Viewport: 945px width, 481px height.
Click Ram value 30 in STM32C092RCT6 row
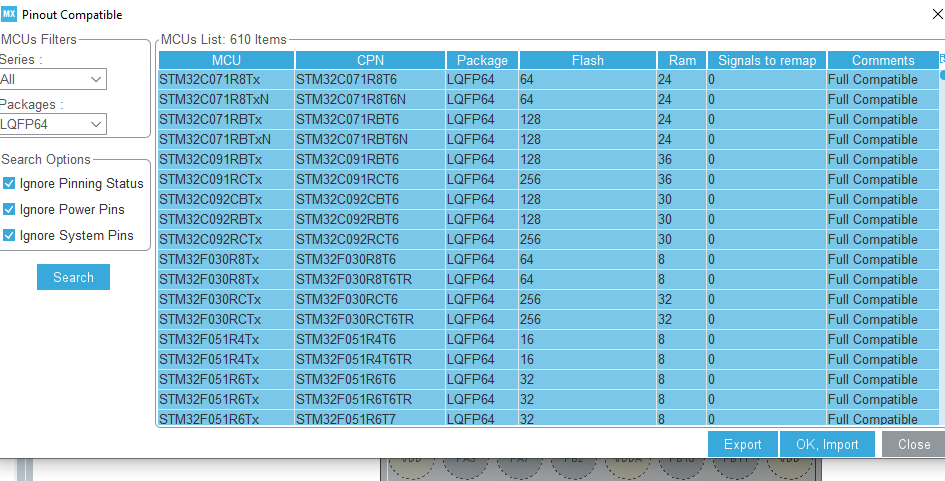pyautogui.click(x=682, y=239)
